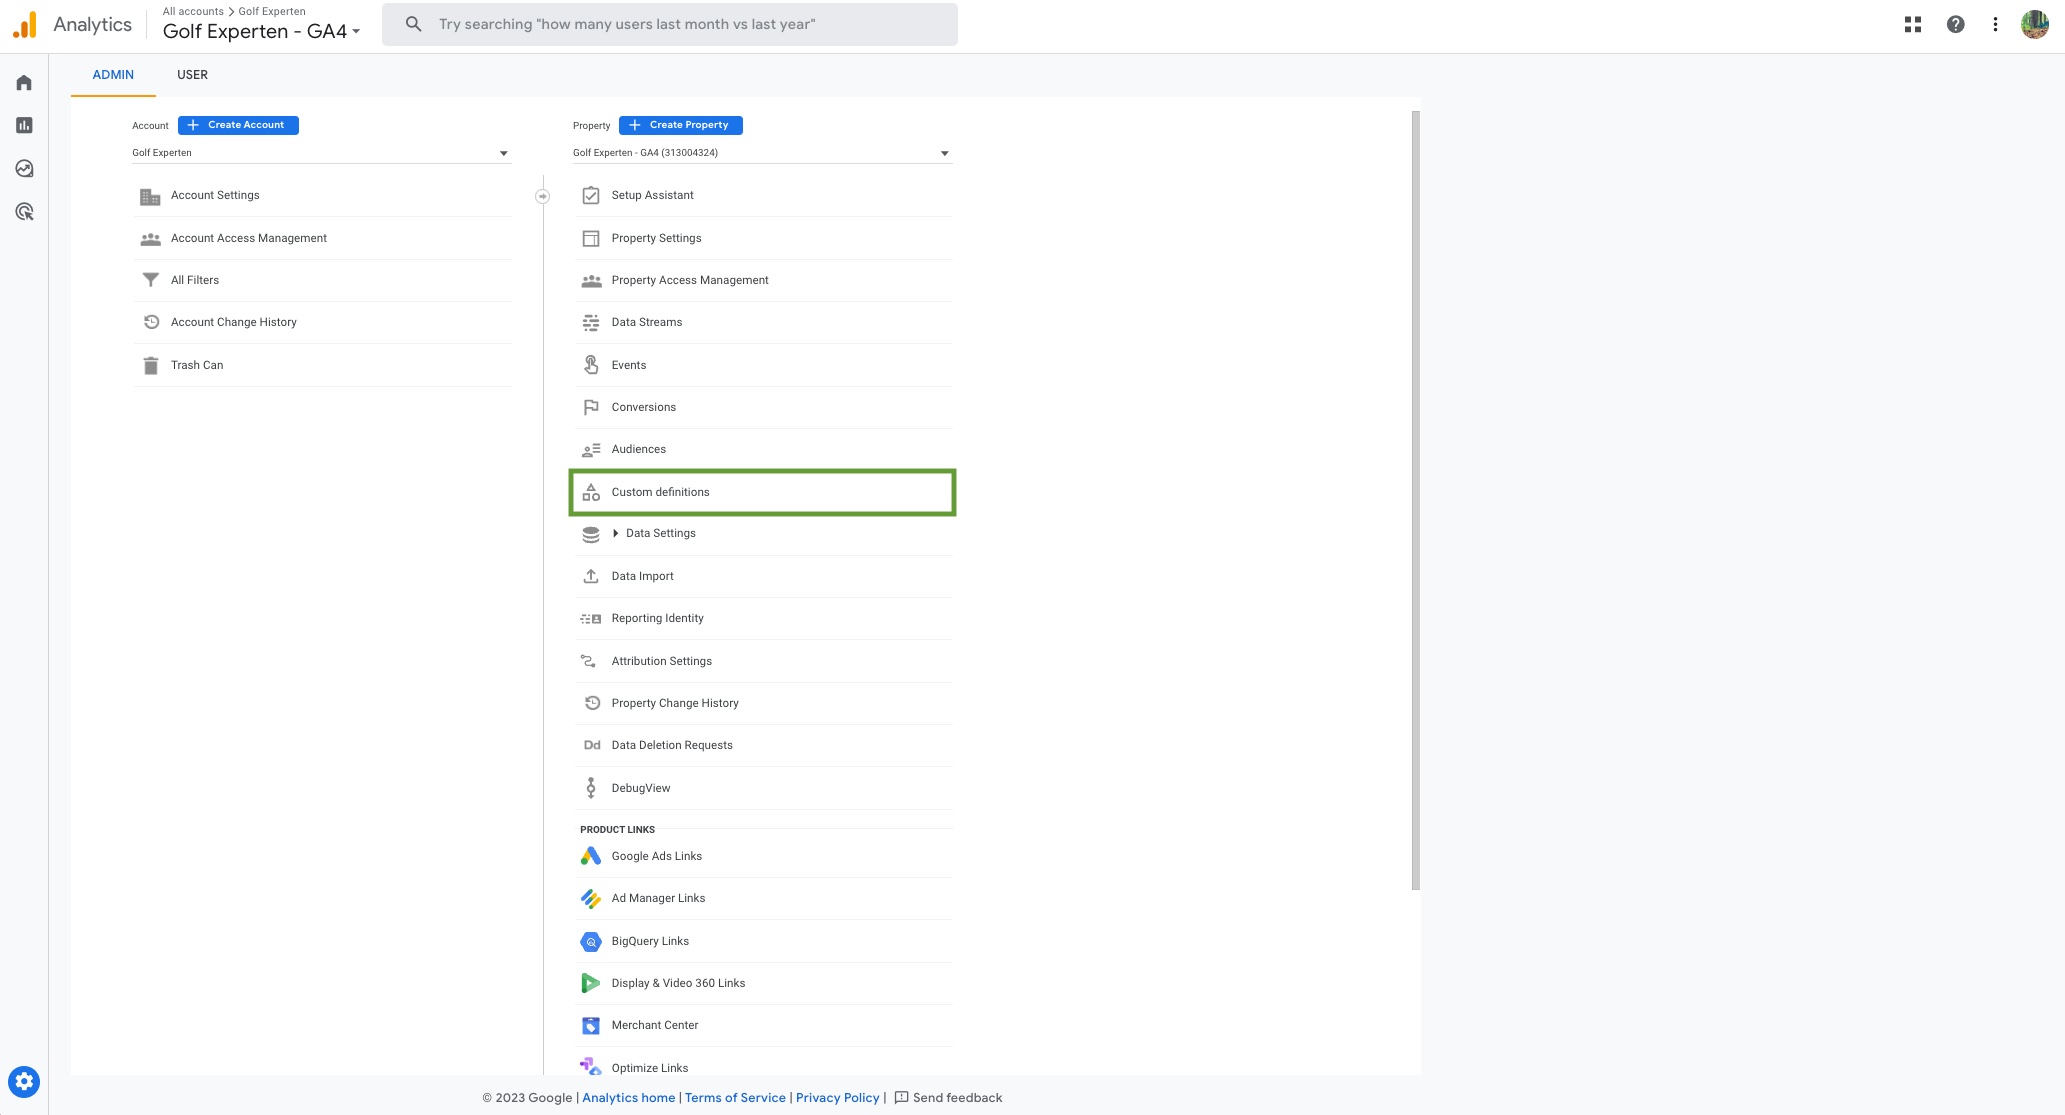Click the Create Account button

coord(238,125)
